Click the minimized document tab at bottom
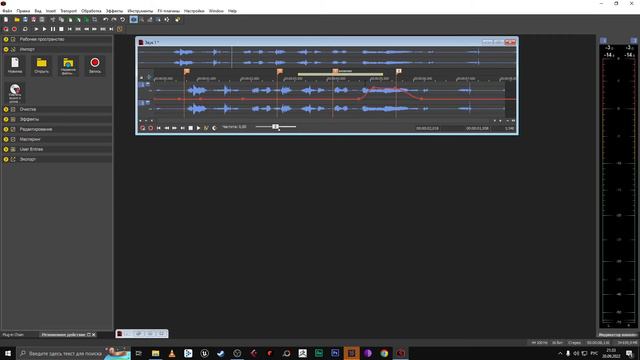This screenshot has height=360, width=640. coord(142,334)
